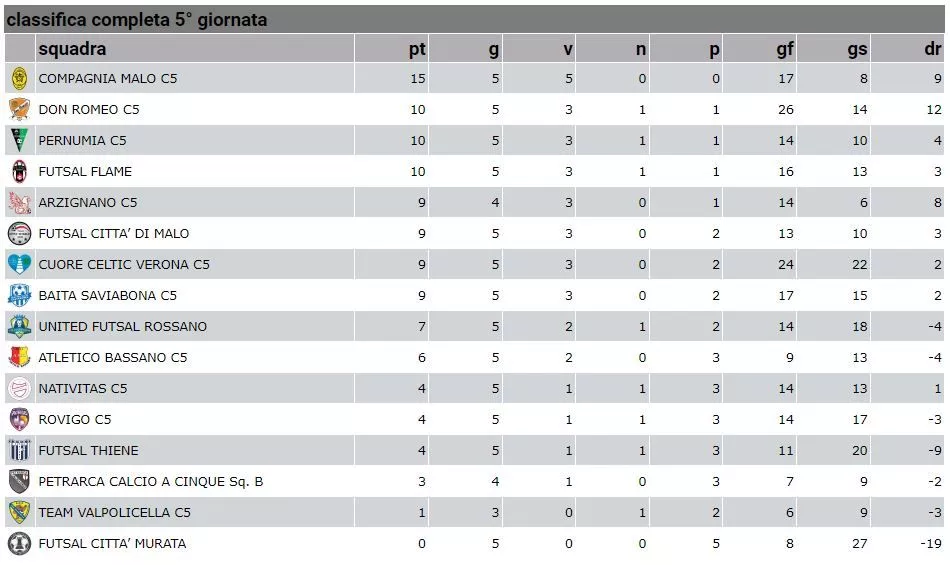This screenshot has height=565, width=950.
Task: Select the Cuore Celtic Verona heart logo
Action: point(19,265)
